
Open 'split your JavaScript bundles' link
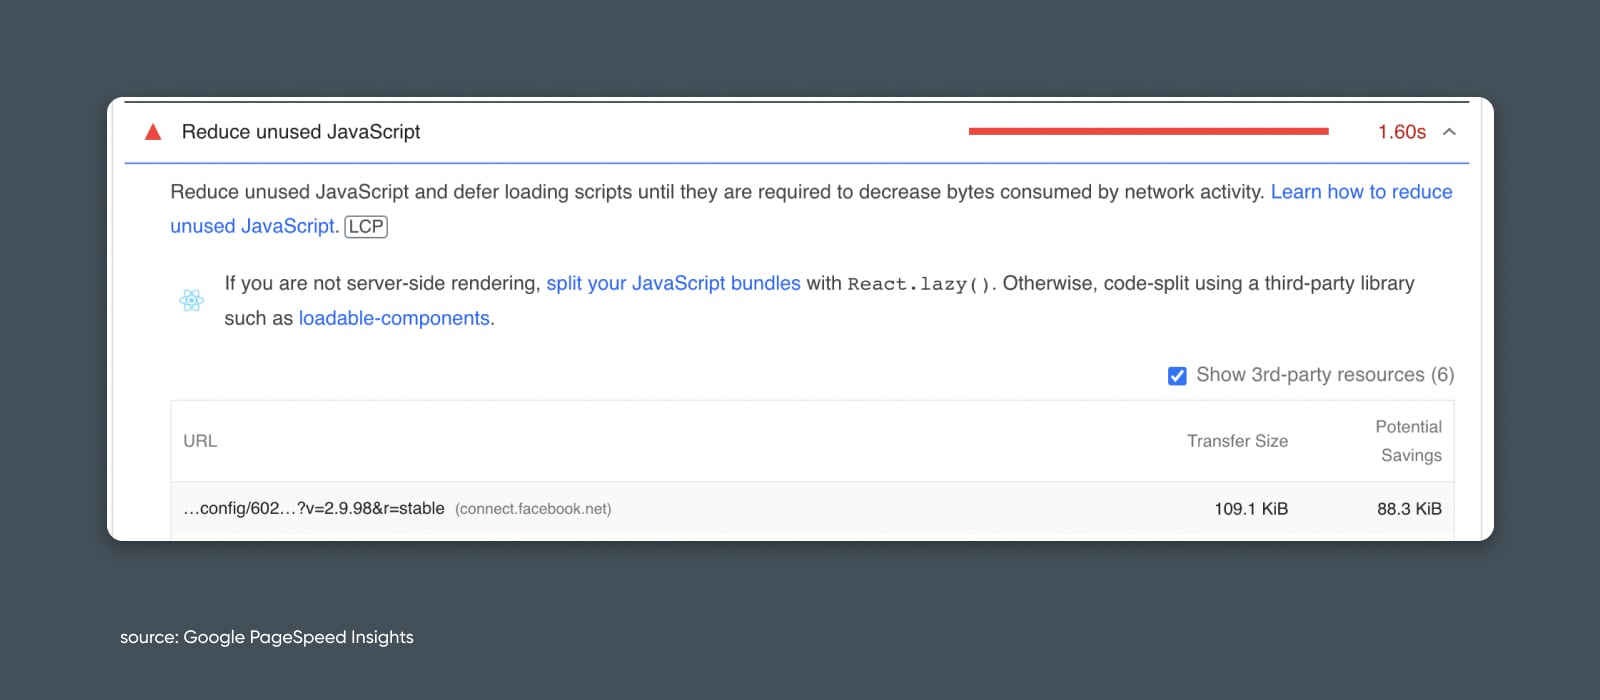[673, 284]
